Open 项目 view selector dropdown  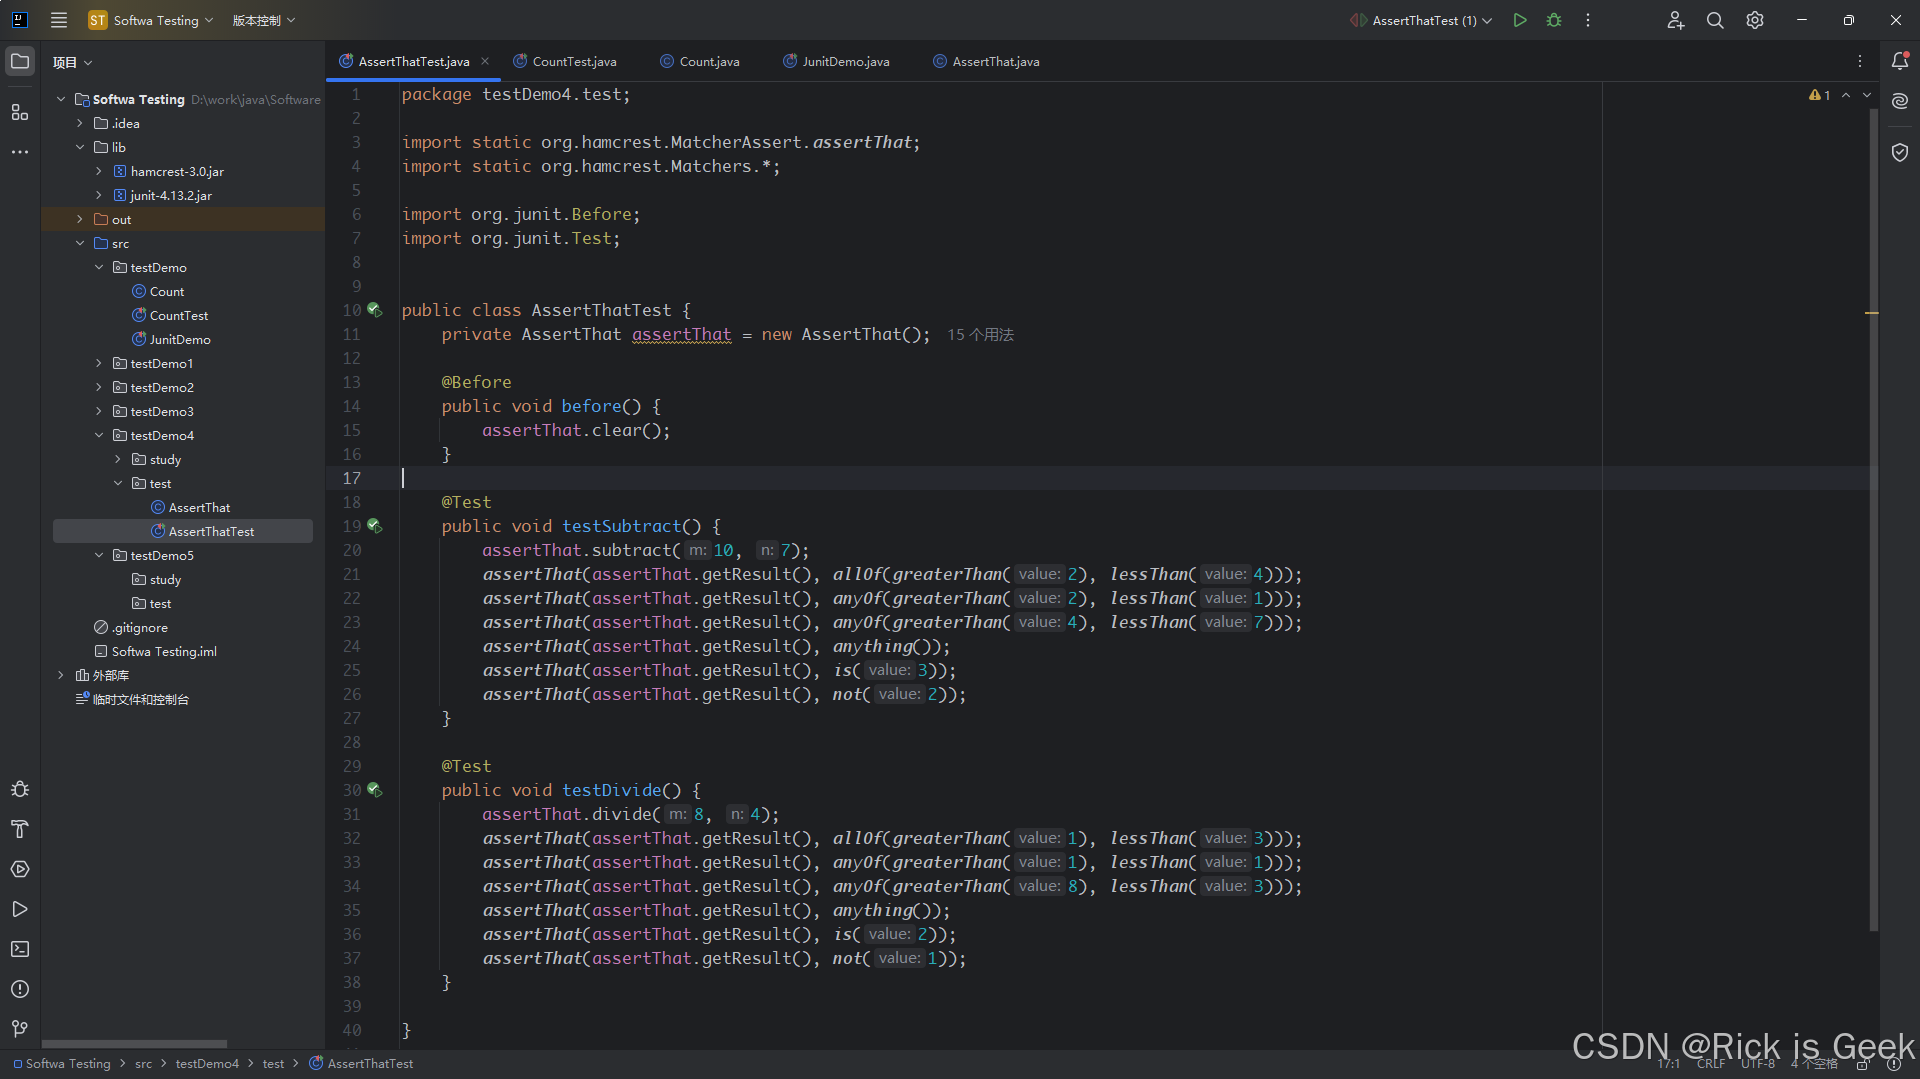72,62
